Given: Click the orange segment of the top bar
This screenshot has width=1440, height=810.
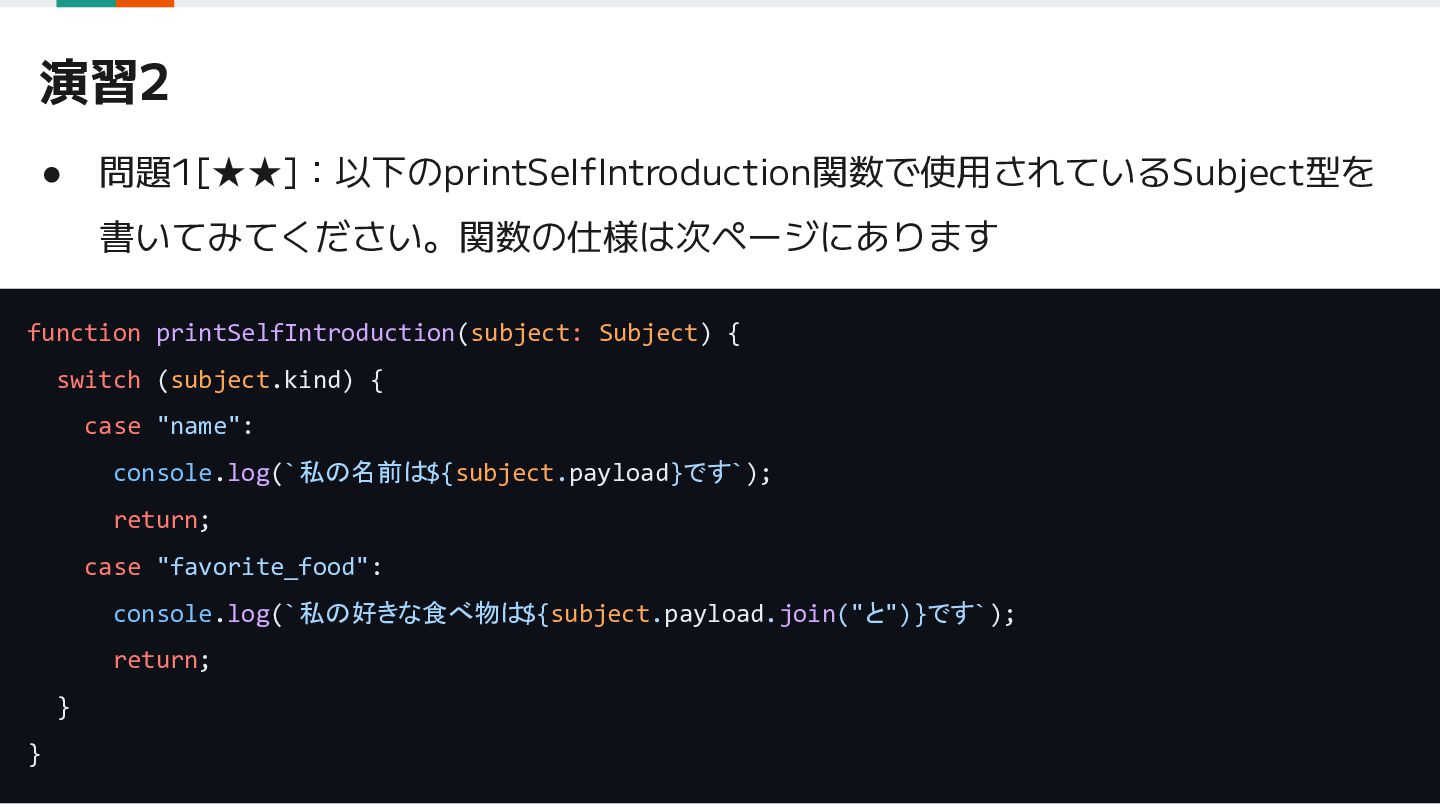Looking at the screenshot, I should point(145,3).
